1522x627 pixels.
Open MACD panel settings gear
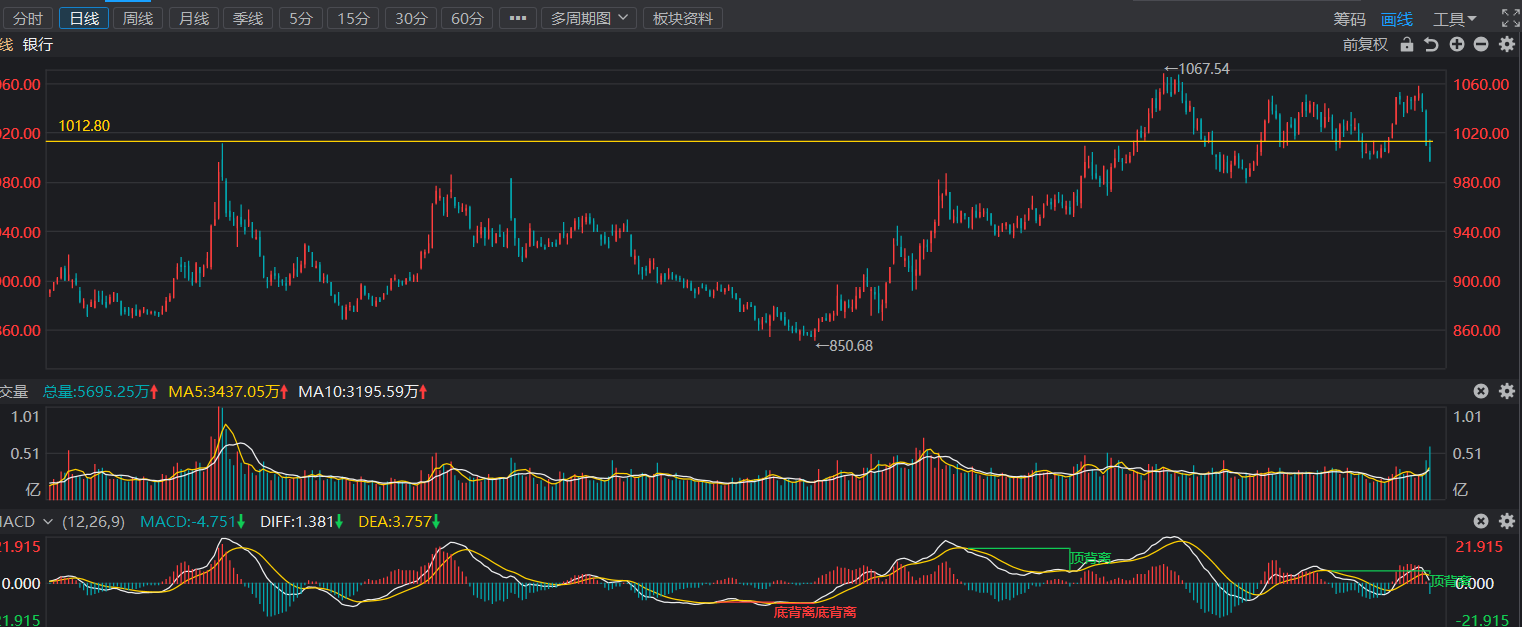pyautogui.click(x=1506, y=521)
